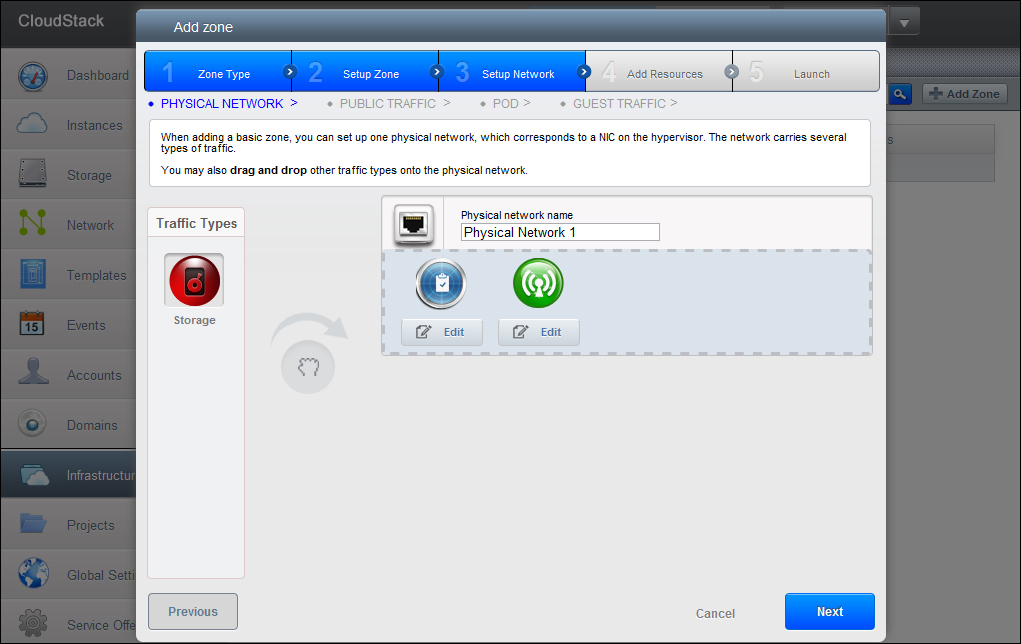
Task: Edit the Management traffic type
Action: tap(441, 332)
